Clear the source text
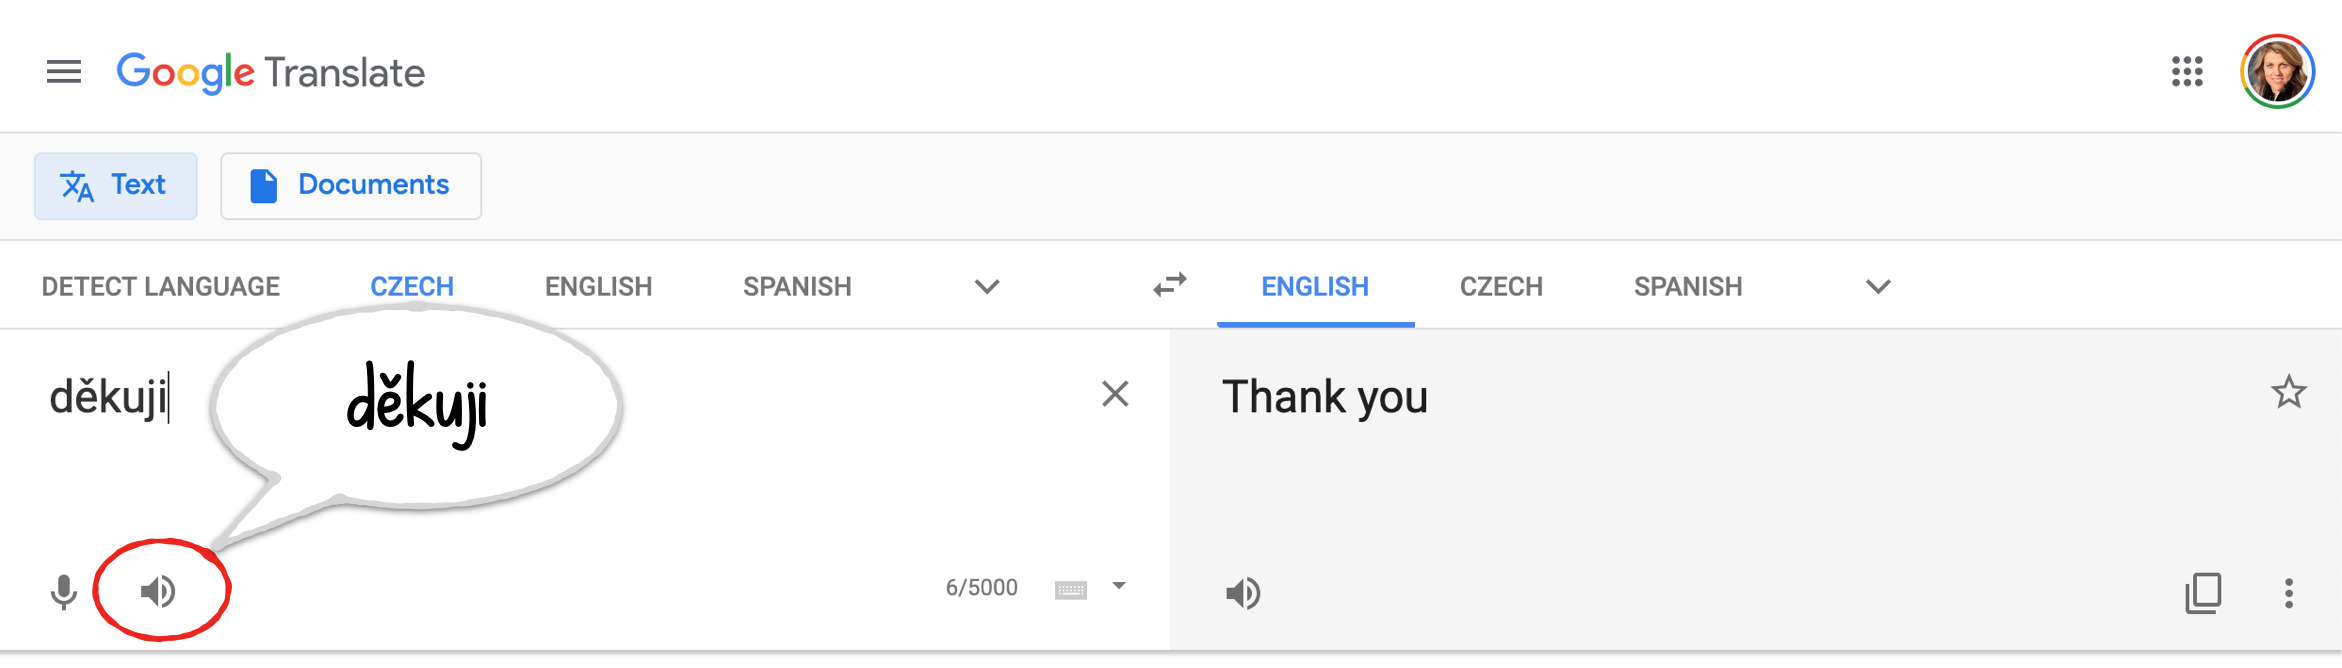This screenshot has height=668, width=2342. pos(1115,394)
